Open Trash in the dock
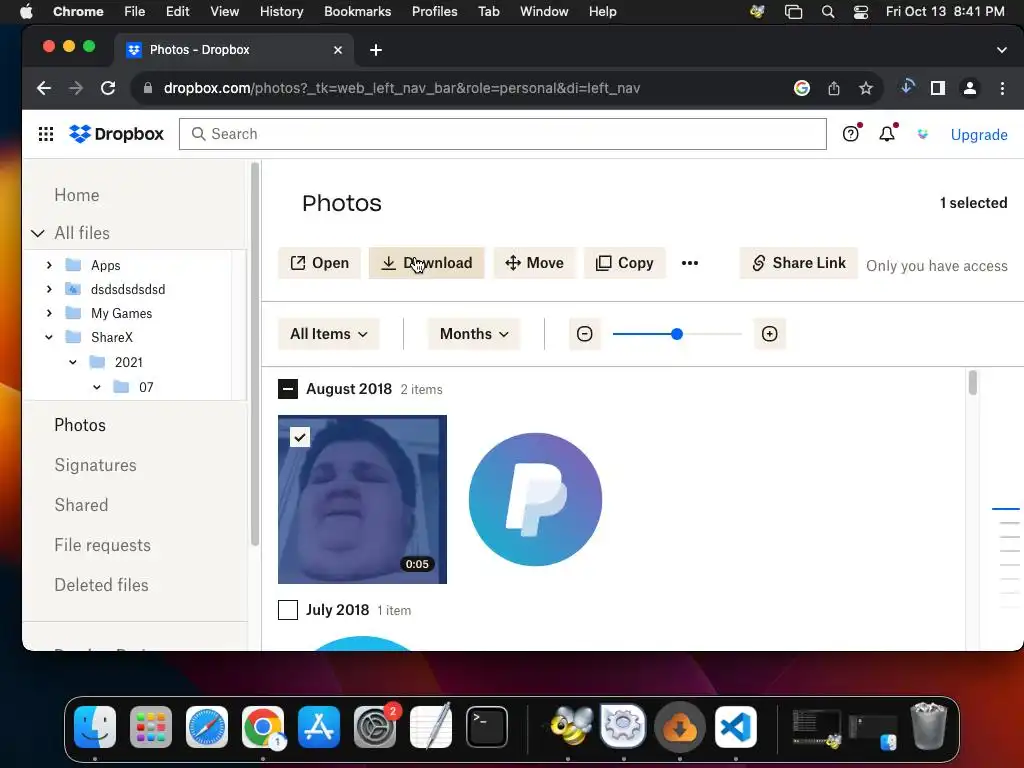Screen dimensions: 1024x768 (x=929, y=726)
